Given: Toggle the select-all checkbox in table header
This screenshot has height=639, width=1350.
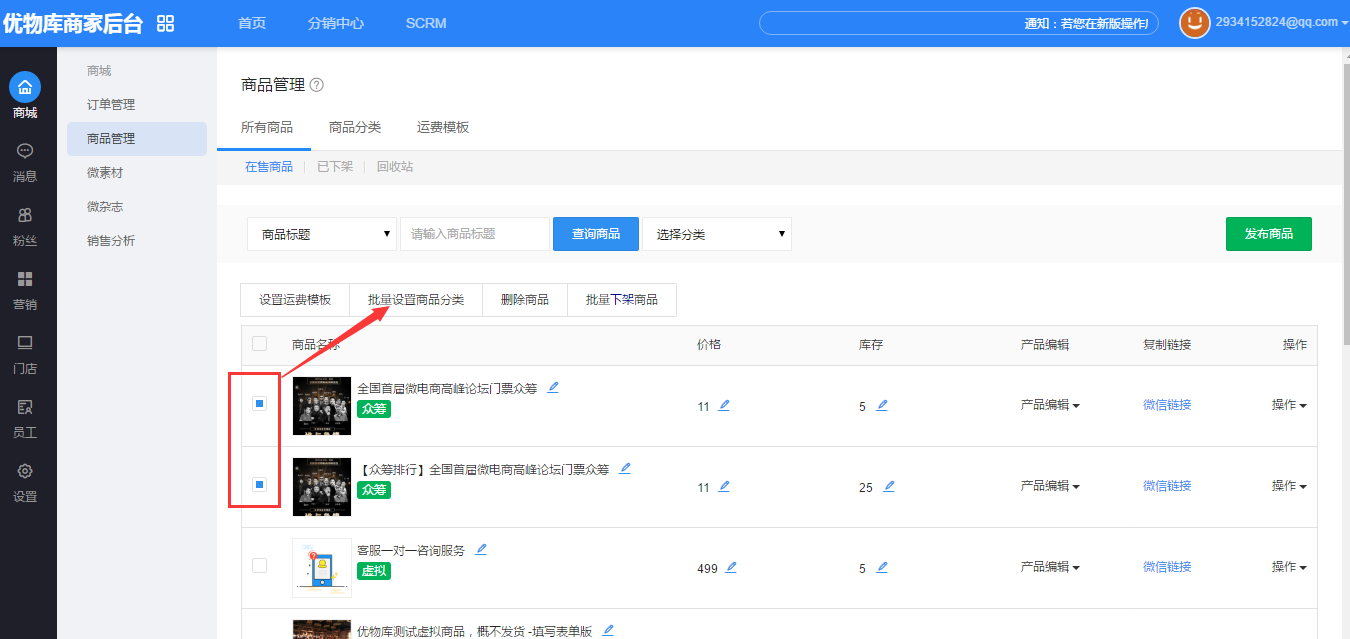Looking at the screenshot, I should (259, 344).
